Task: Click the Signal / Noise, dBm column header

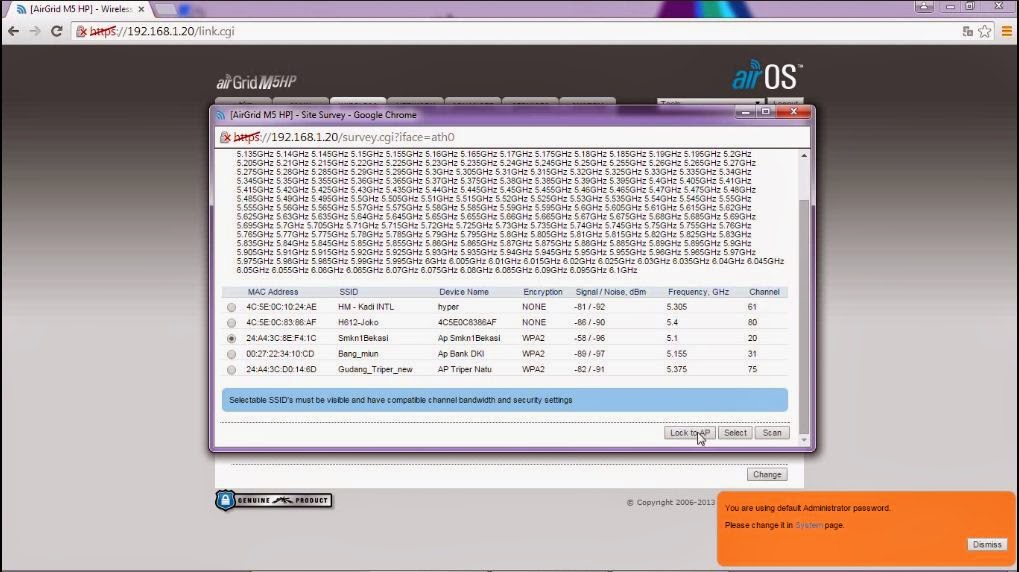Action: coord(611,292)
